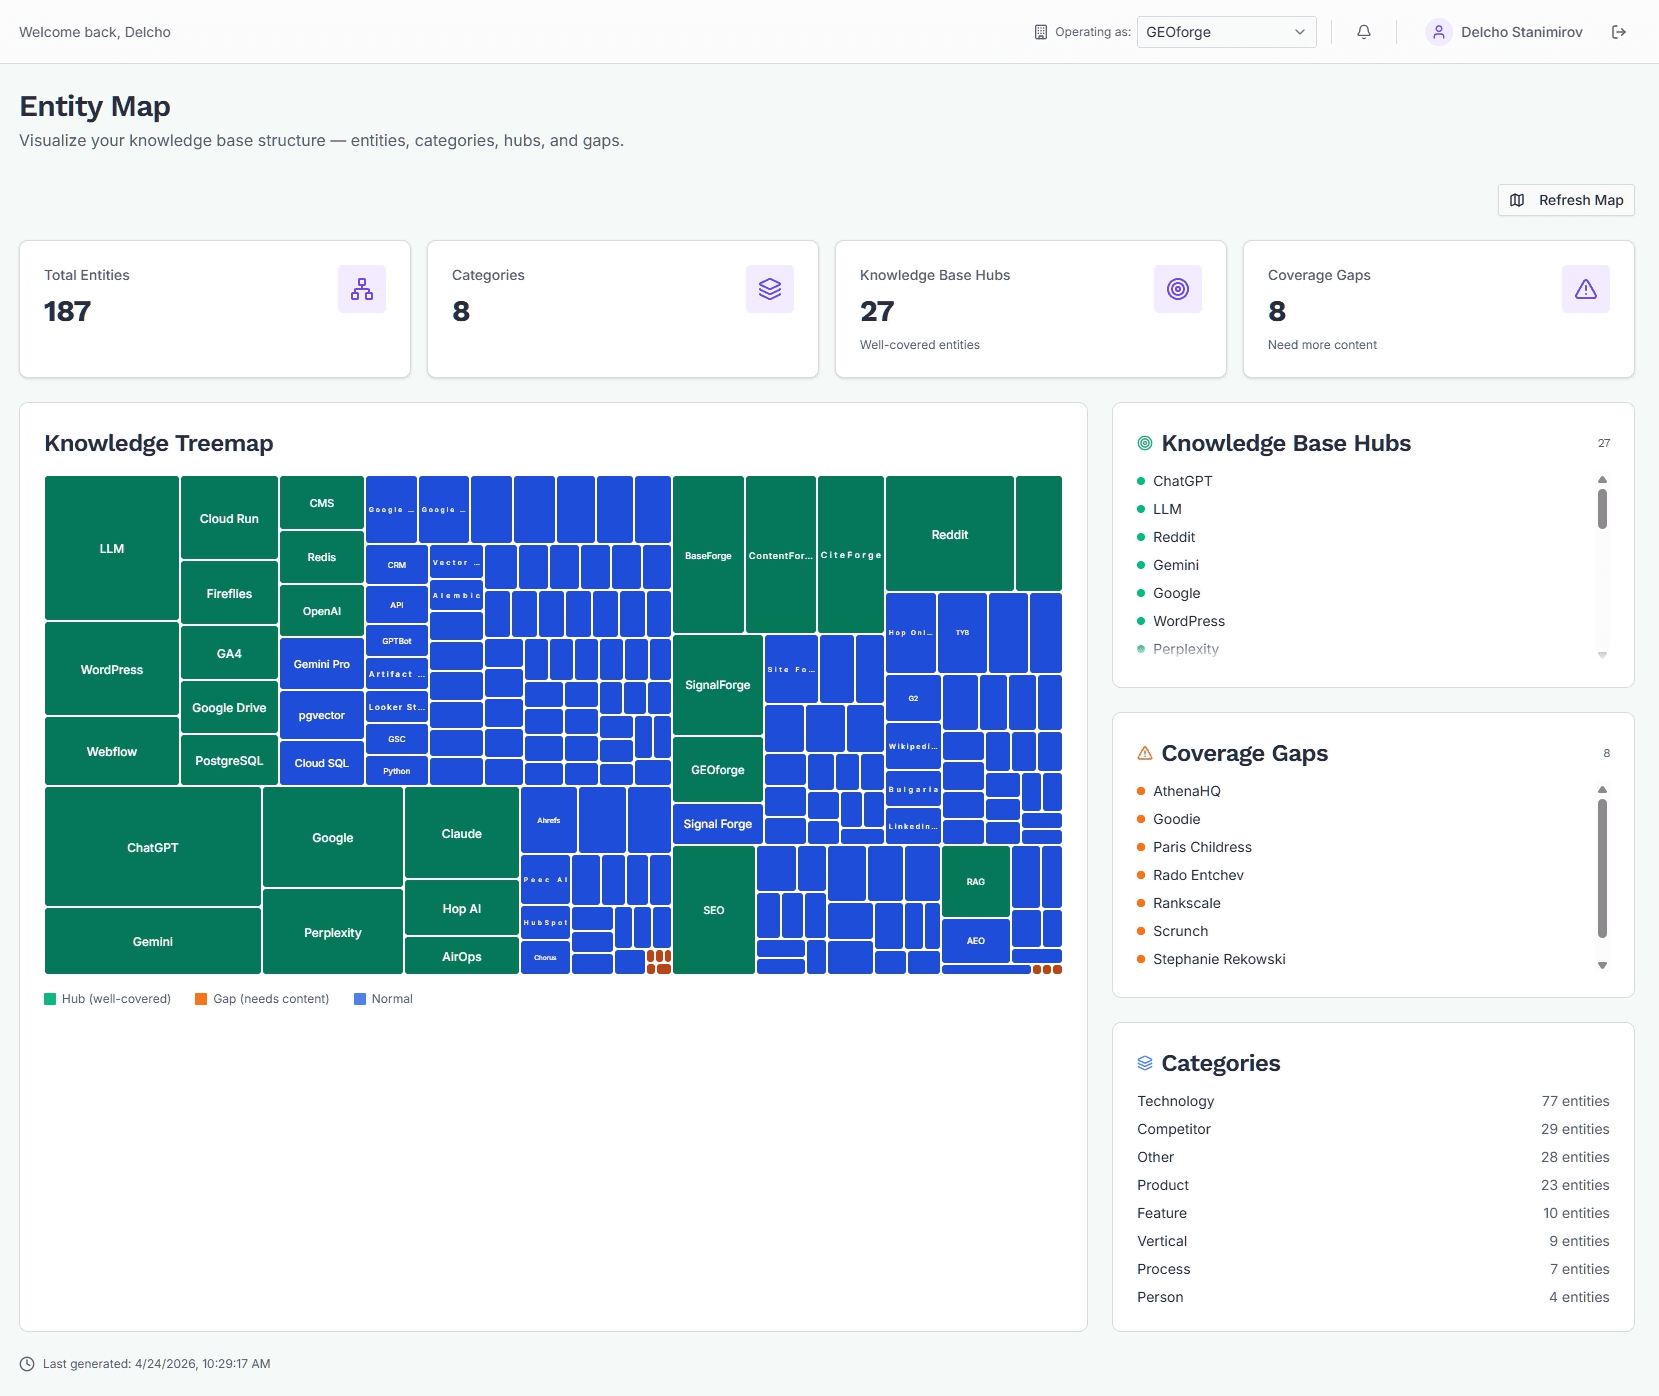Select the WordPress treemap tile
The height and width of the screenshot is (1396, 1659).
tap(112, 669)
